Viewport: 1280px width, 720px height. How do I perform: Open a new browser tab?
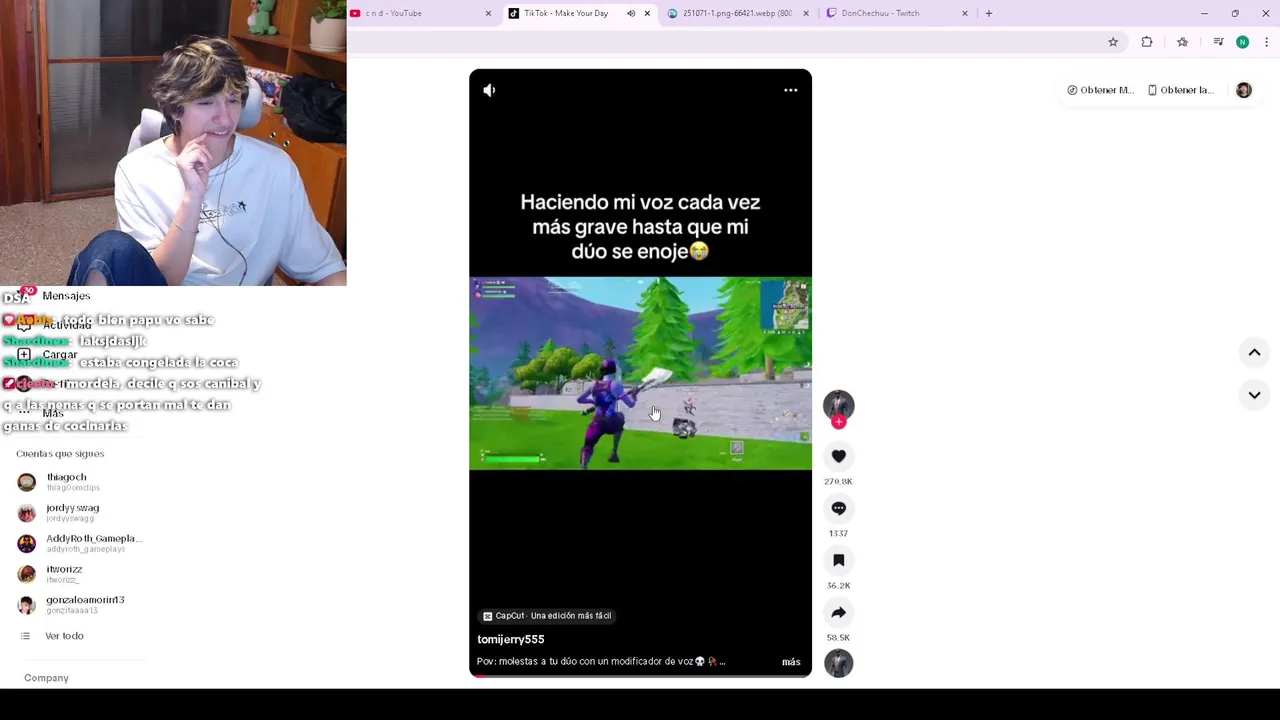point(989,13)
